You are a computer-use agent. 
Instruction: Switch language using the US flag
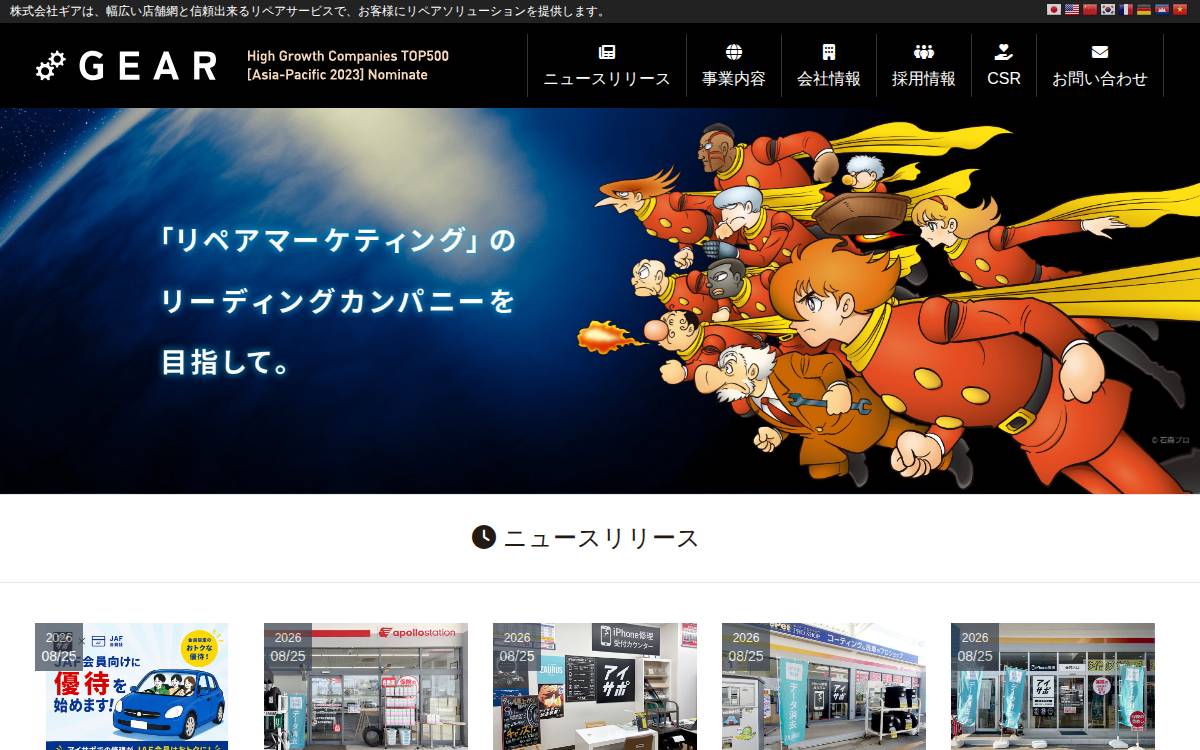[1071, 10]
